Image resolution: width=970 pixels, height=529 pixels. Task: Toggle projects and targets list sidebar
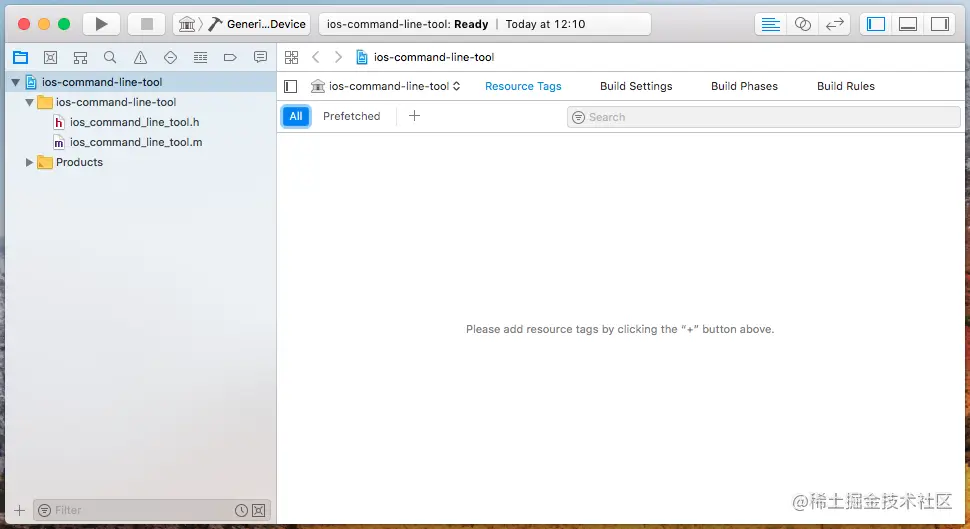291,87
